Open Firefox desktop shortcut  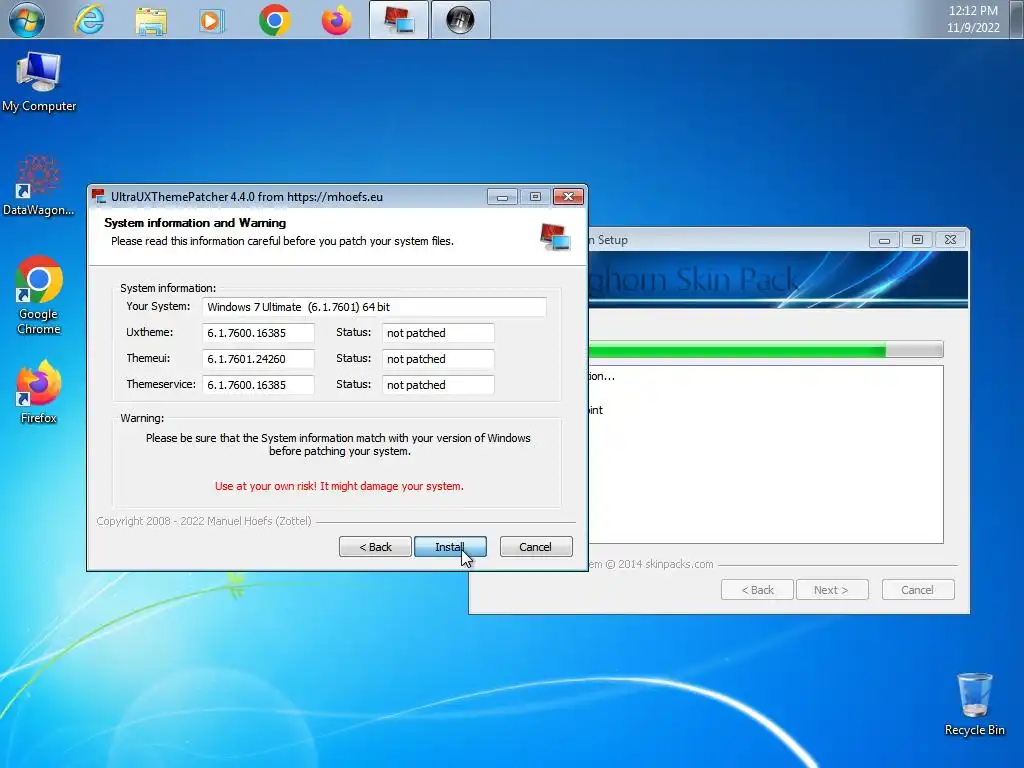39,392
